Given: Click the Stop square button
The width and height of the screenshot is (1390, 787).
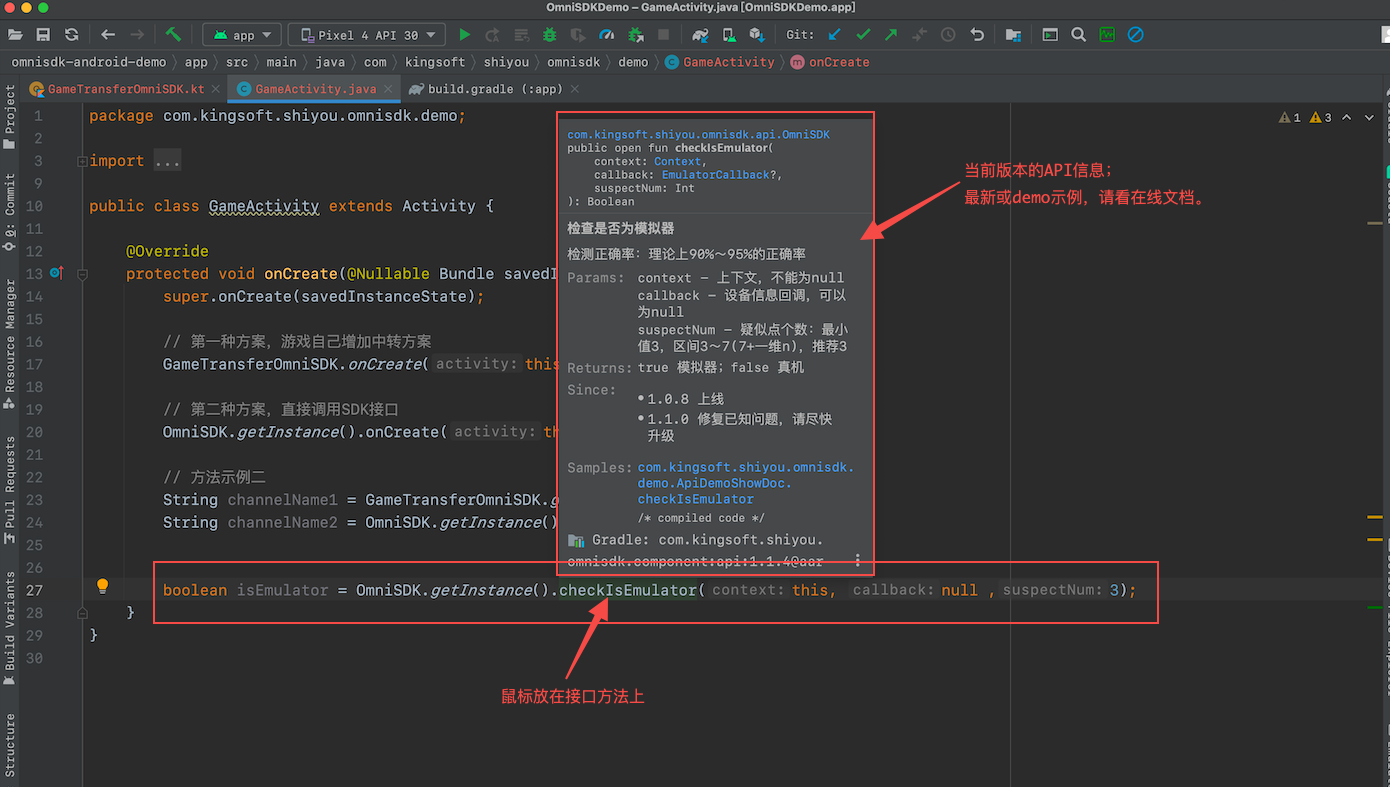Looking at the screenshot, I should point(663,34).
